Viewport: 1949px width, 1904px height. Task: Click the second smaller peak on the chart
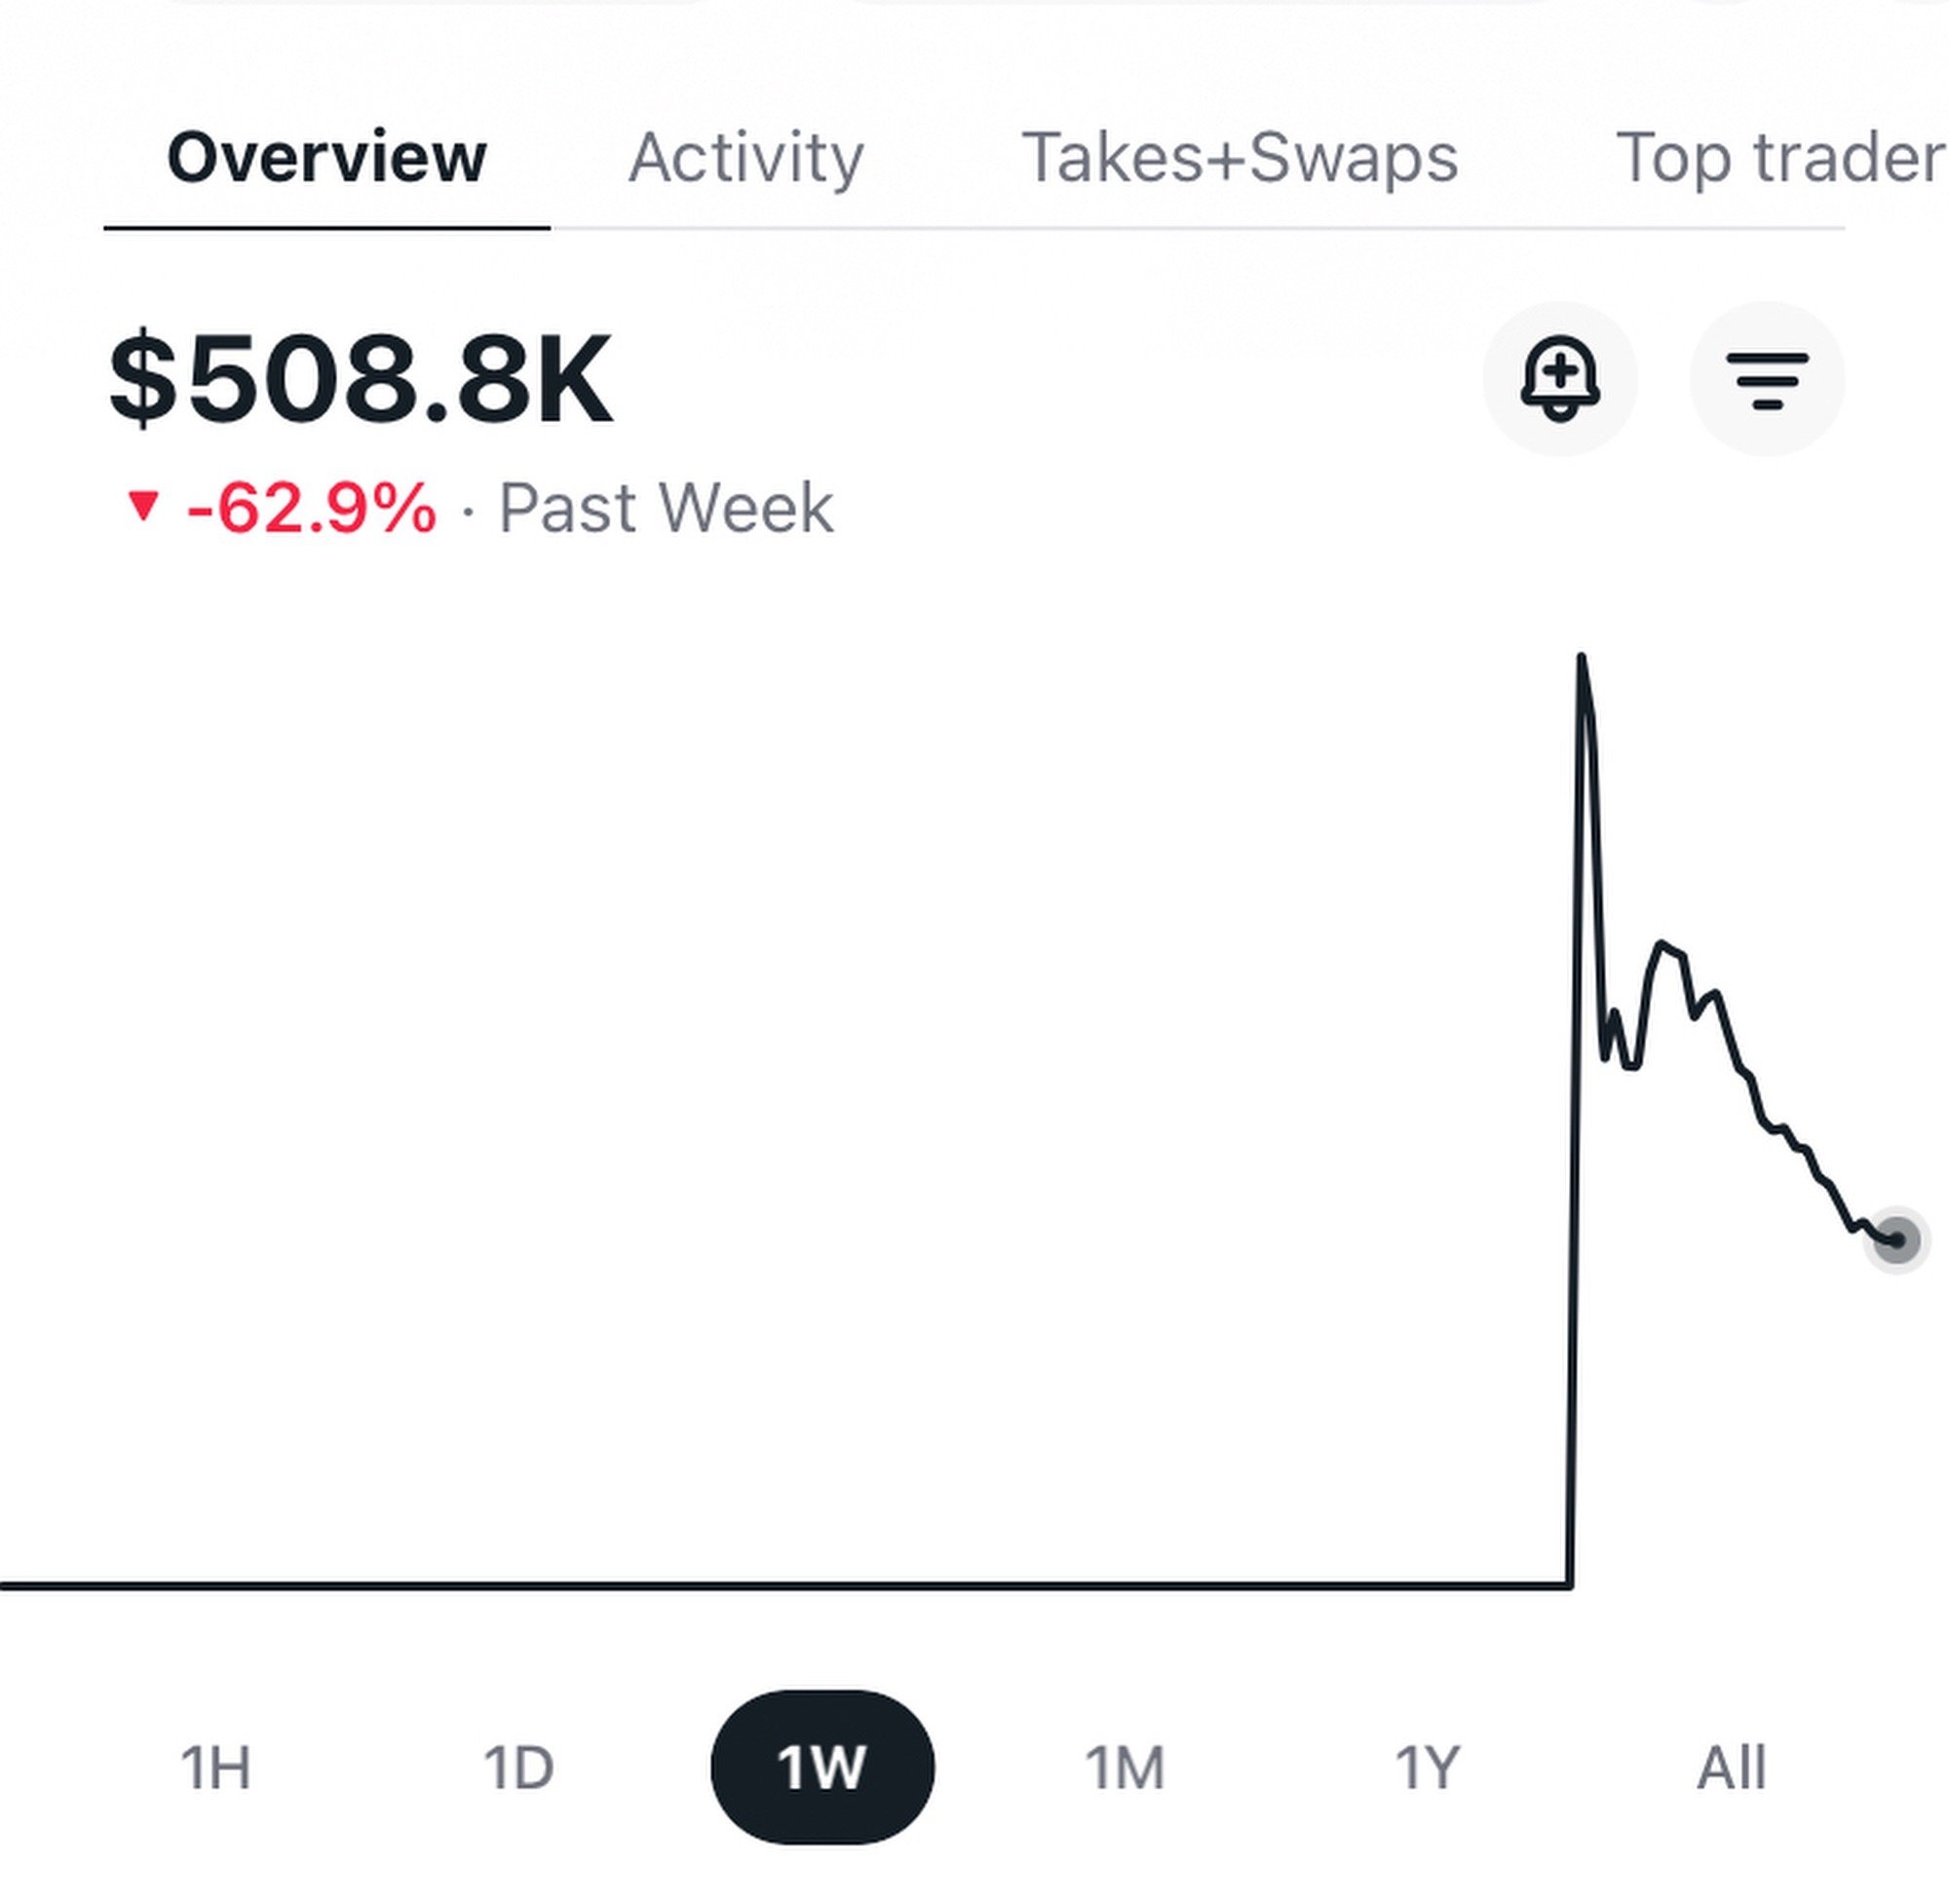click(x=1663, y=945)
